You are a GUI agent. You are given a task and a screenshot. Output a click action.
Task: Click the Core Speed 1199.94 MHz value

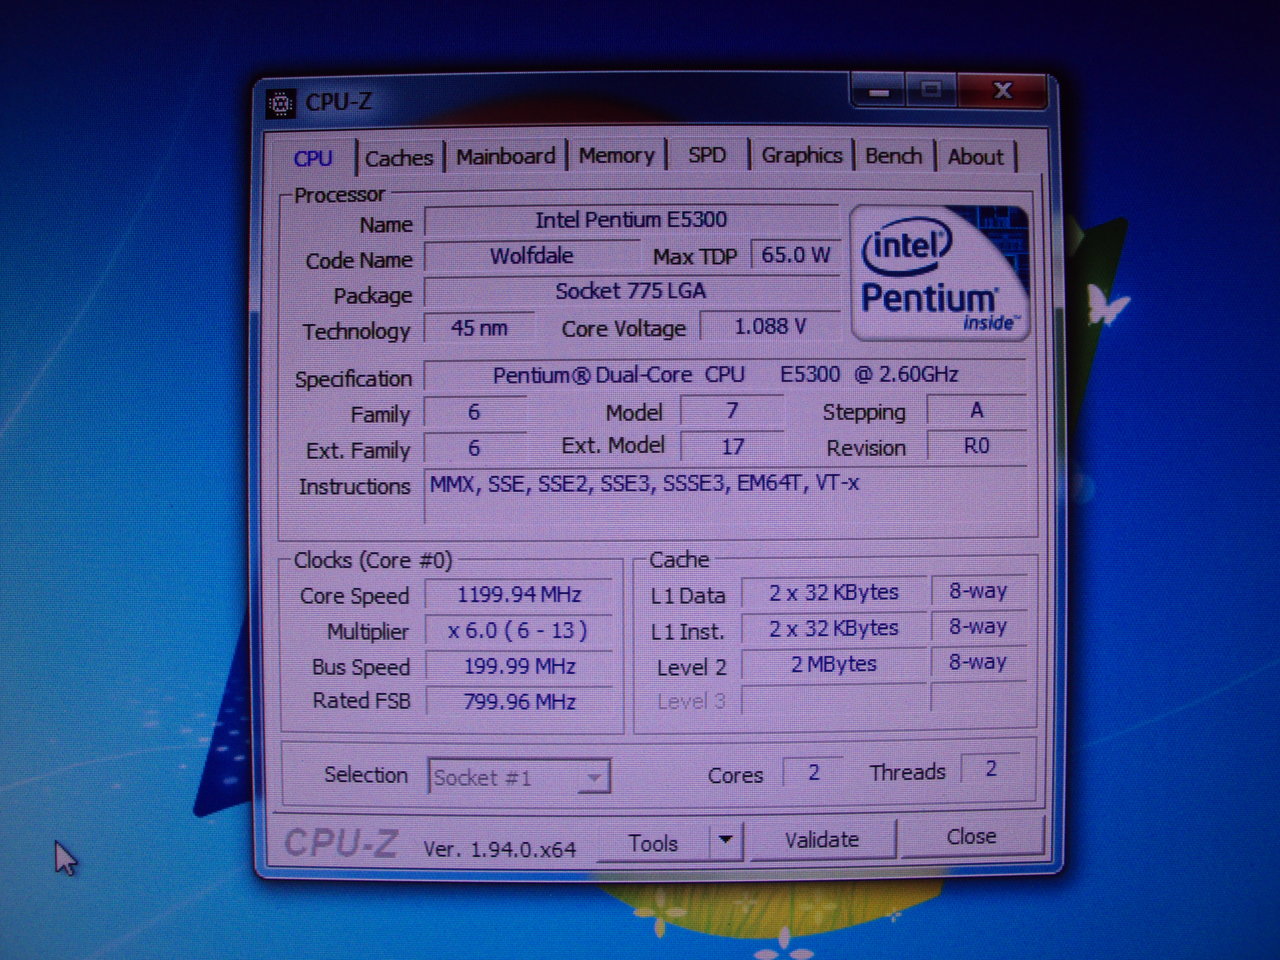pyautogui.click(x=519, y=595)
